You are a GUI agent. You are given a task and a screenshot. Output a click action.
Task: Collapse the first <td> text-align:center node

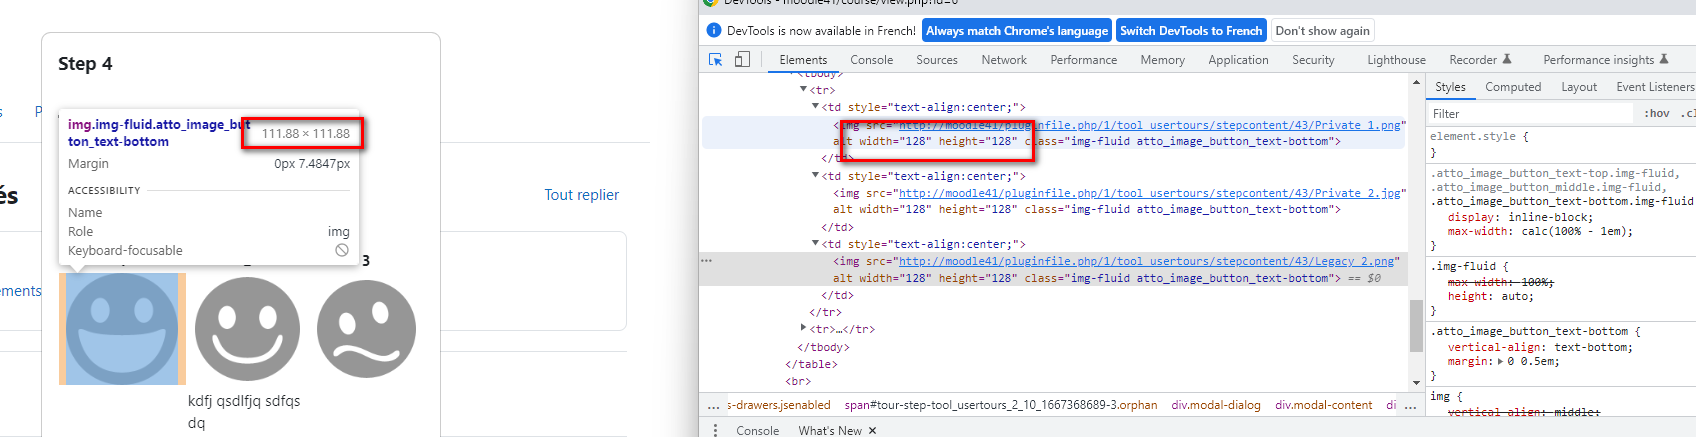[815, 106]
